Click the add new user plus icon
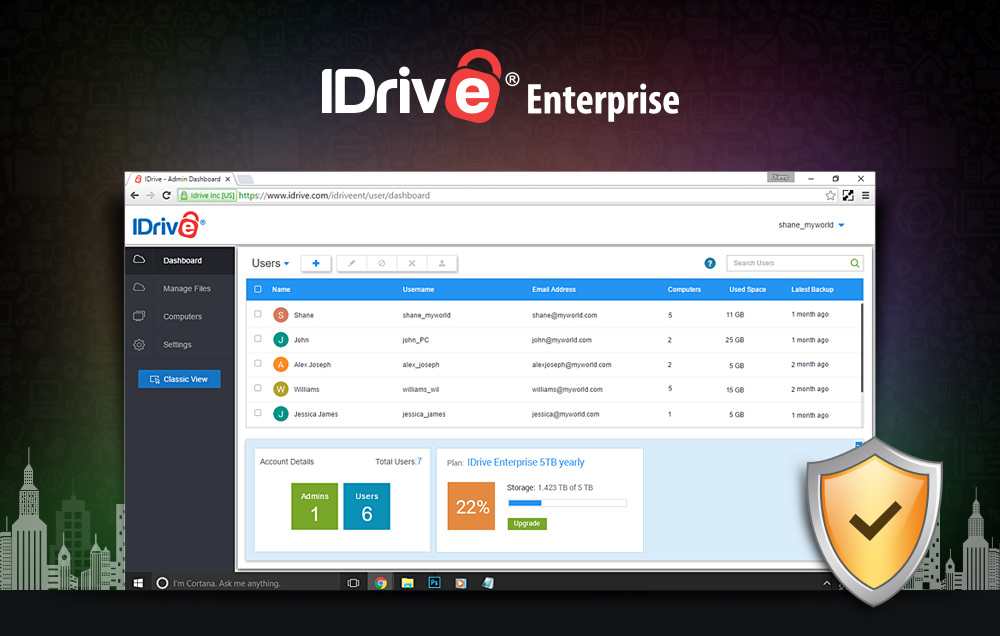 316,263
